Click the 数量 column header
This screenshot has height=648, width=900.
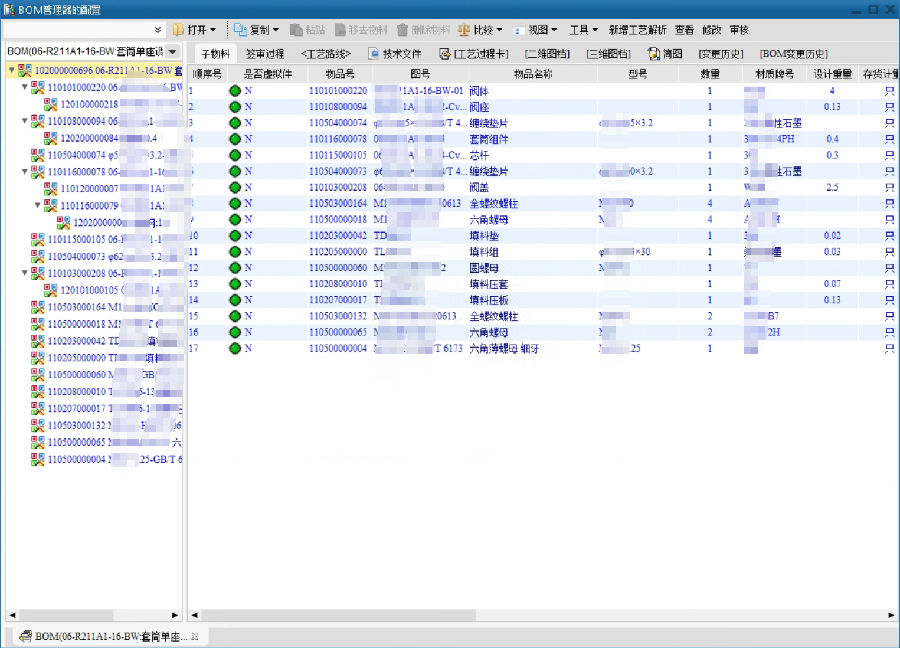[x=709, y=74]
